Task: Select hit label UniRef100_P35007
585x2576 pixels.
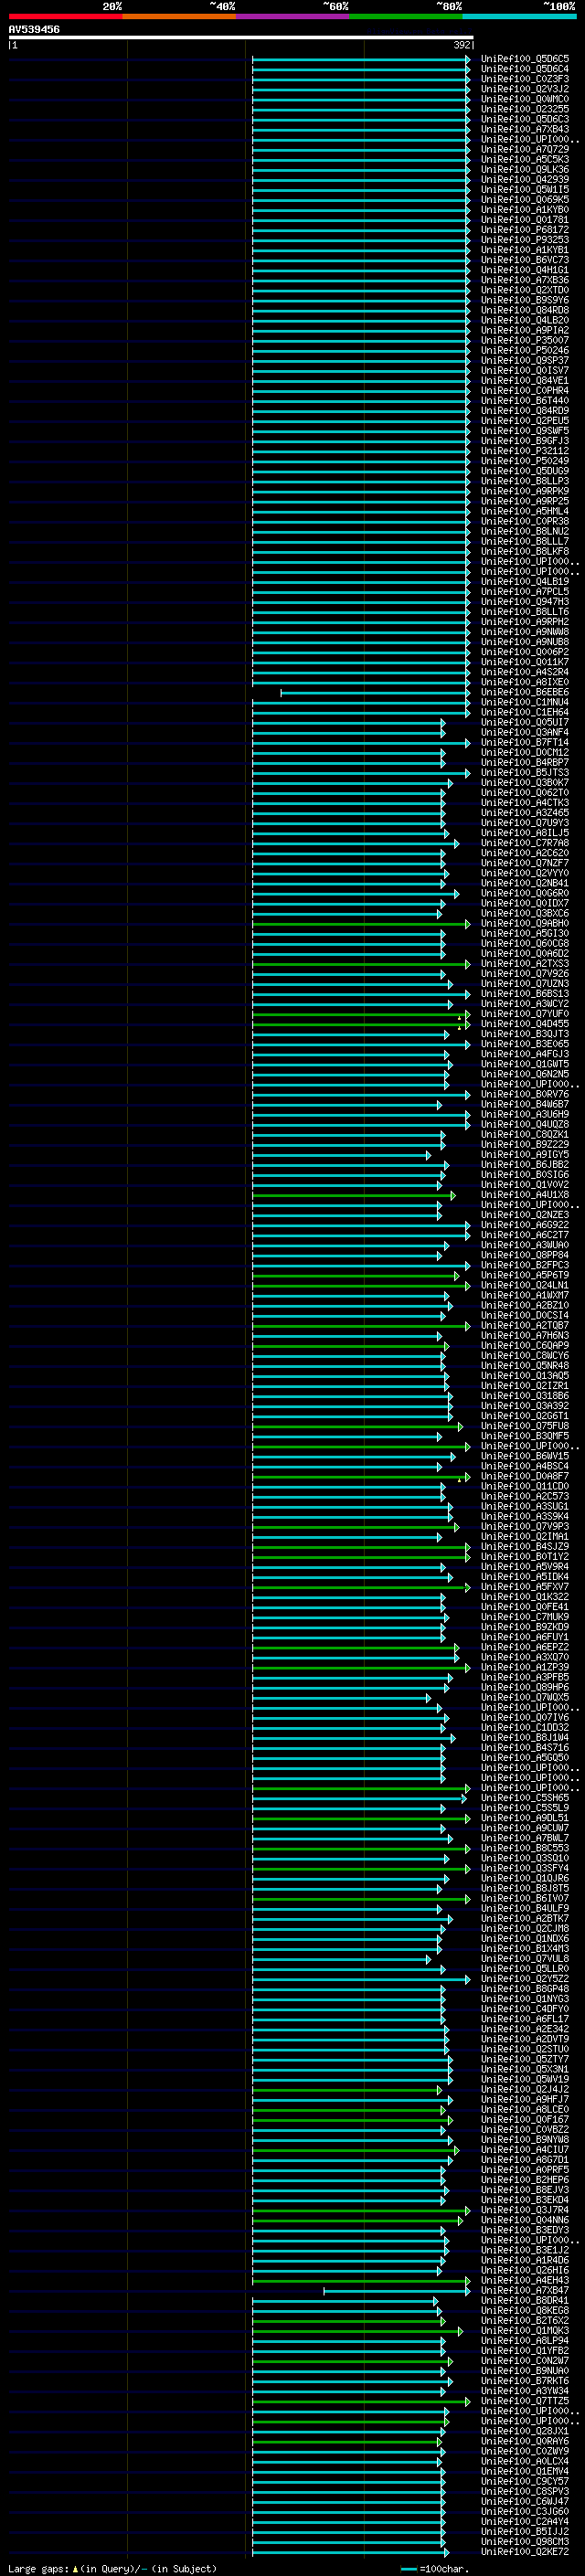Action: 525,340
